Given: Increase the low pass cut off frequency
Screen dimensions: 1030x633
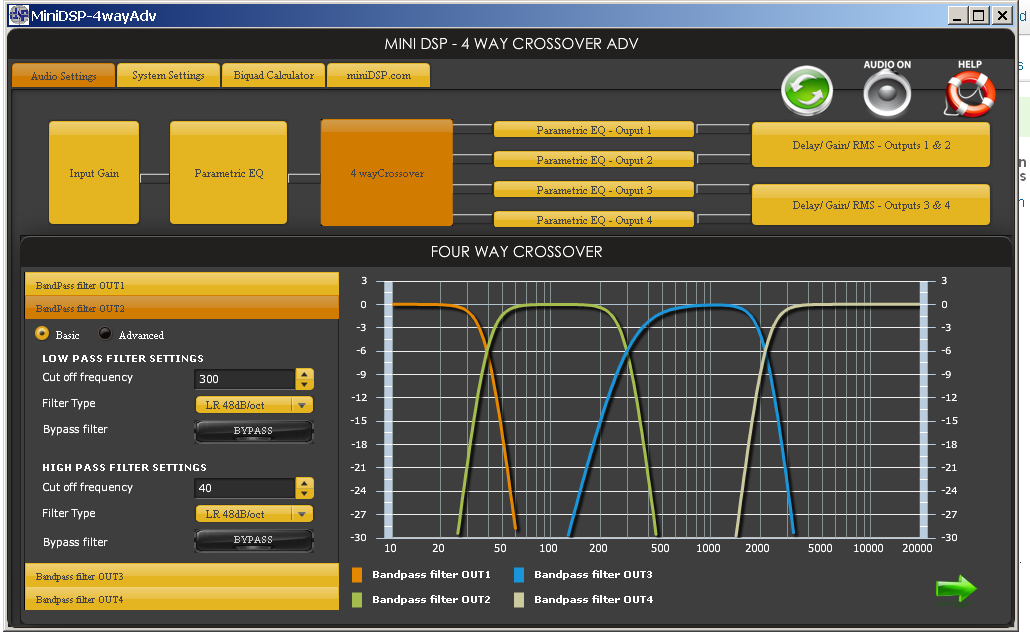Looking at the screenshot, I should click(304, 374).
